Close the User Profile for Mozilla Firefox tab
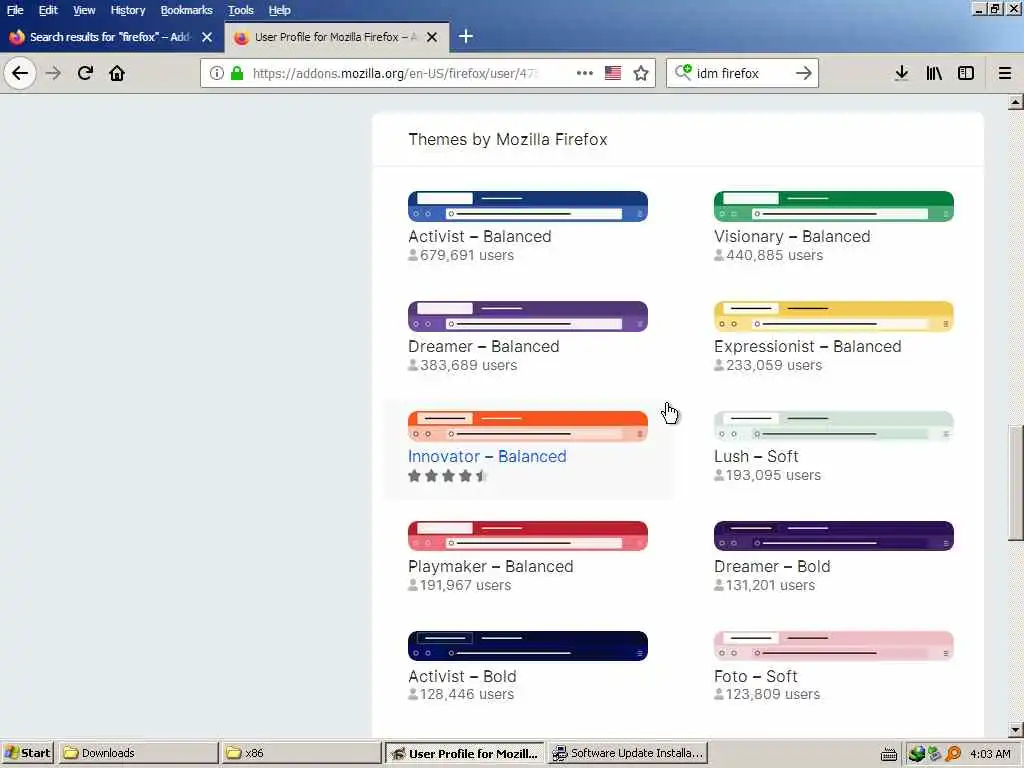The width and height of the screenshot is (1024, 768). pyautogui.click(x=432, y=37)
